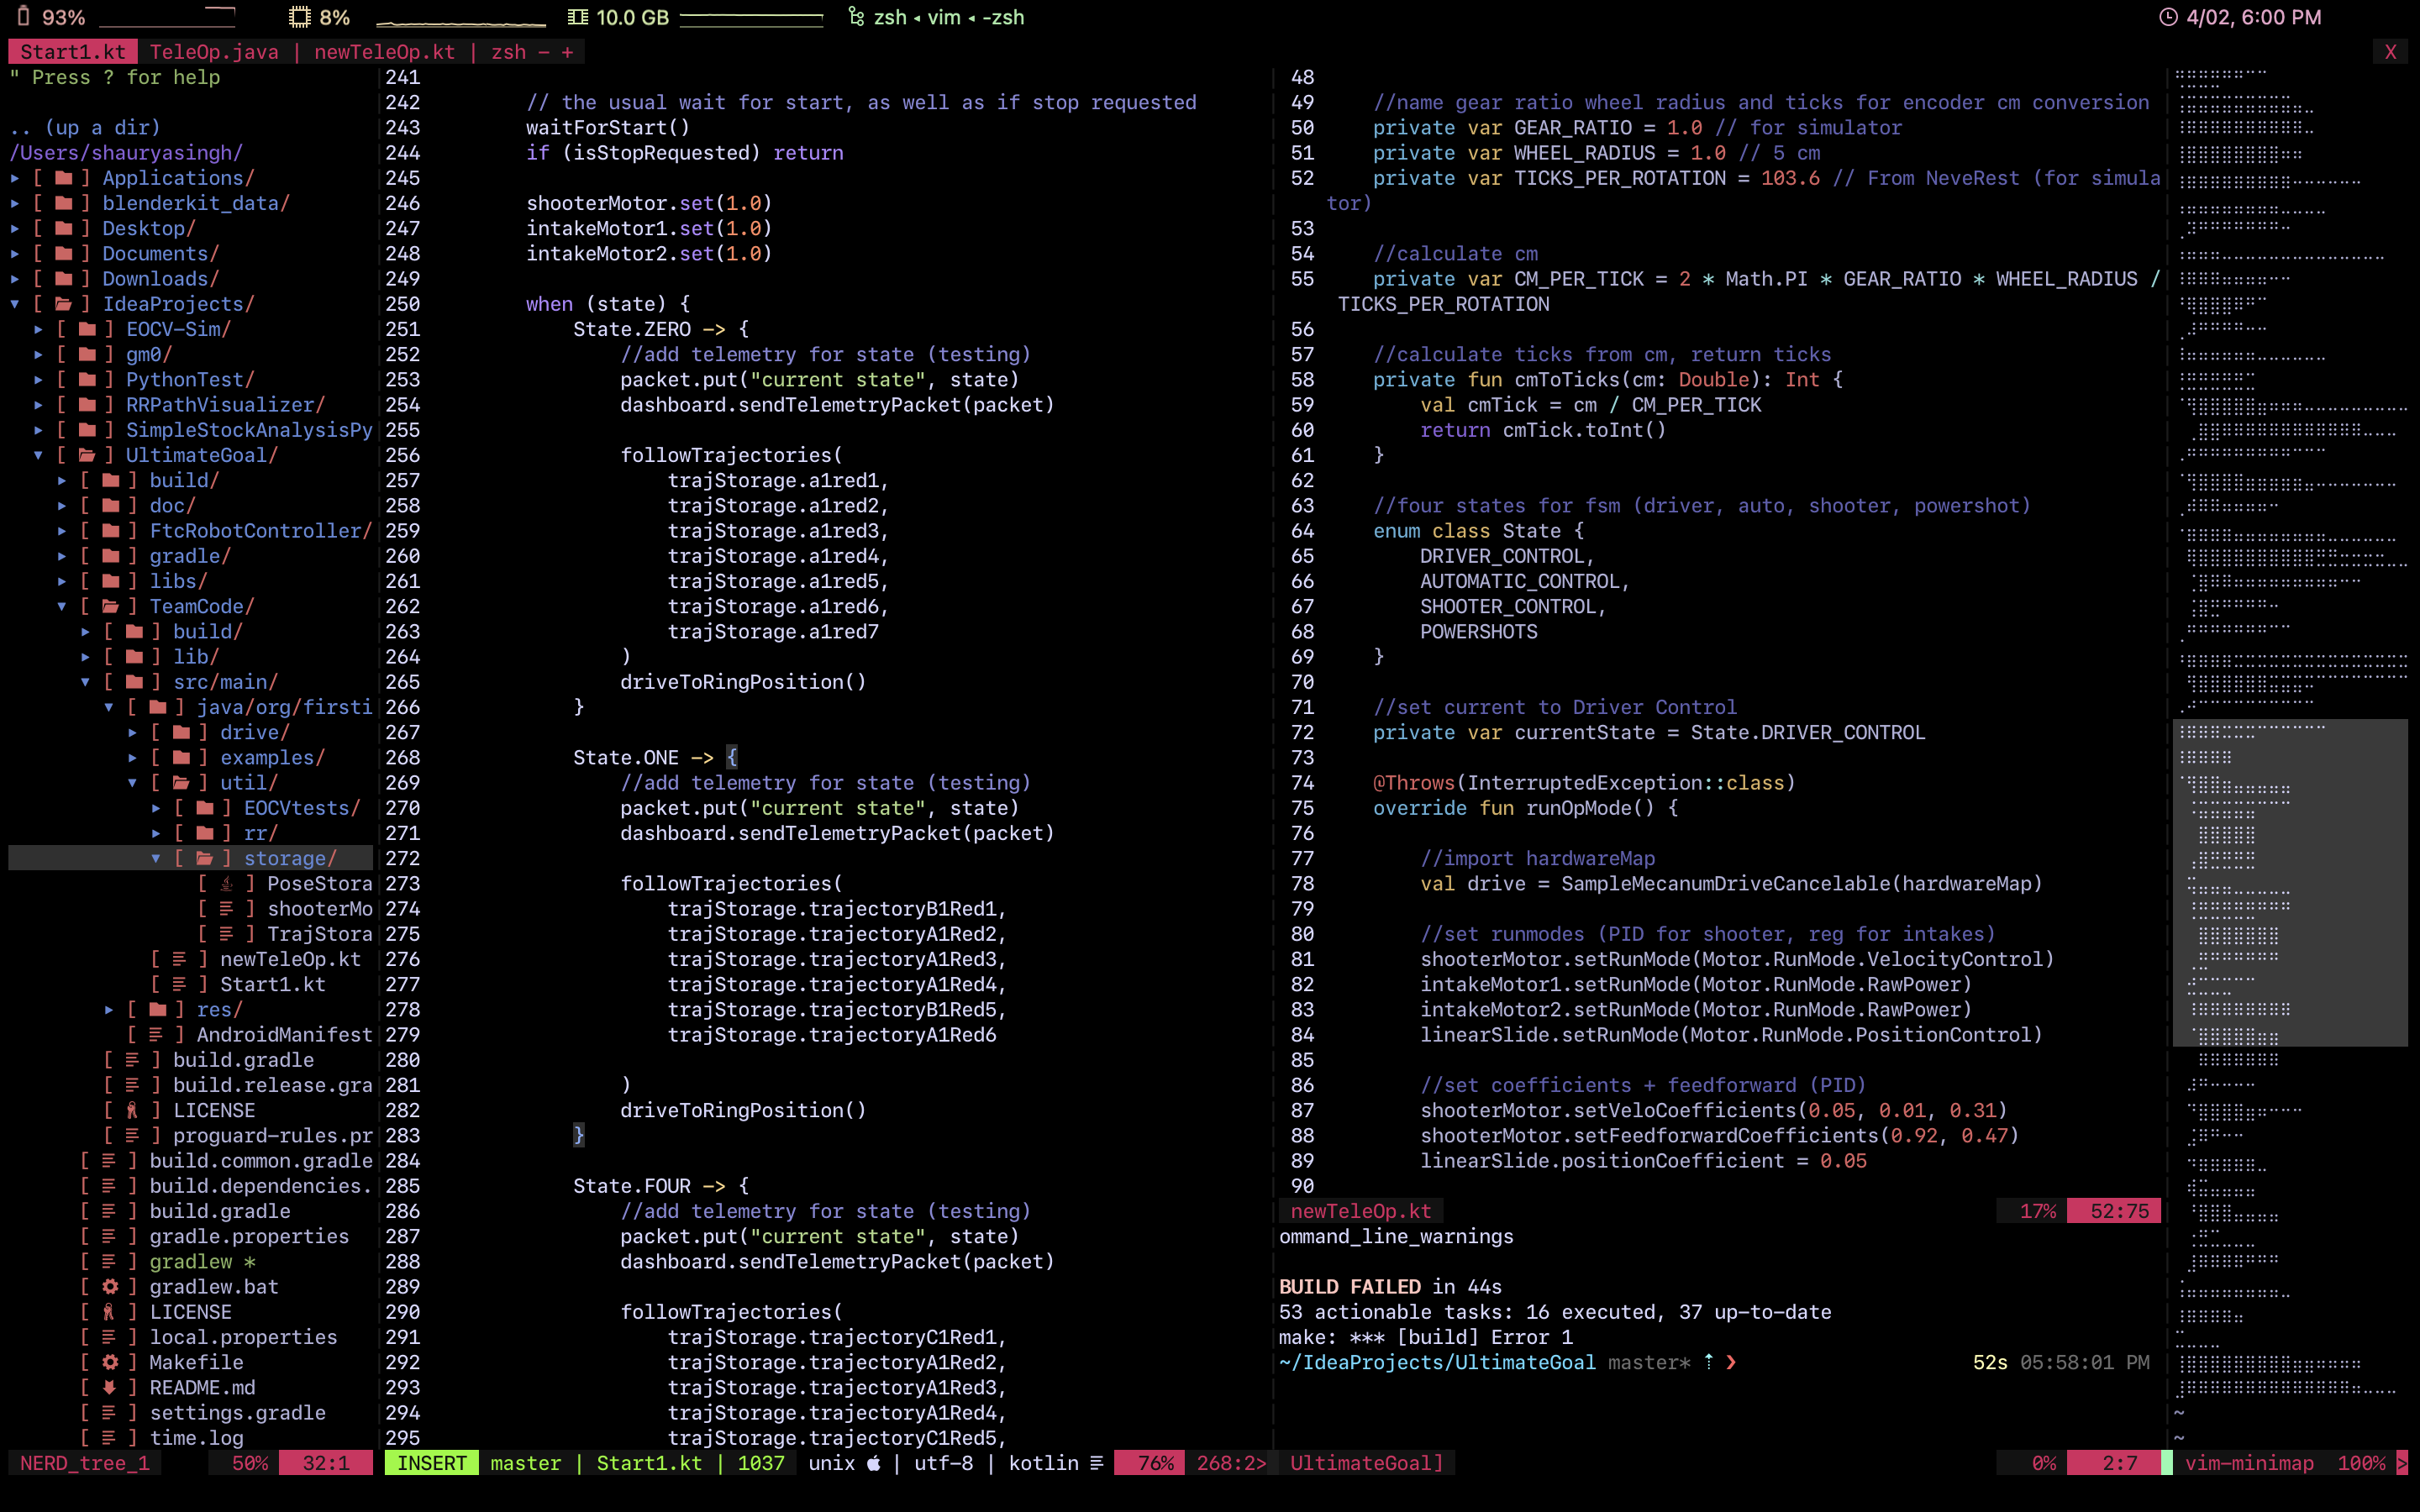
Task: Expand the Applications folder arrow
Action: coord(15,178)
